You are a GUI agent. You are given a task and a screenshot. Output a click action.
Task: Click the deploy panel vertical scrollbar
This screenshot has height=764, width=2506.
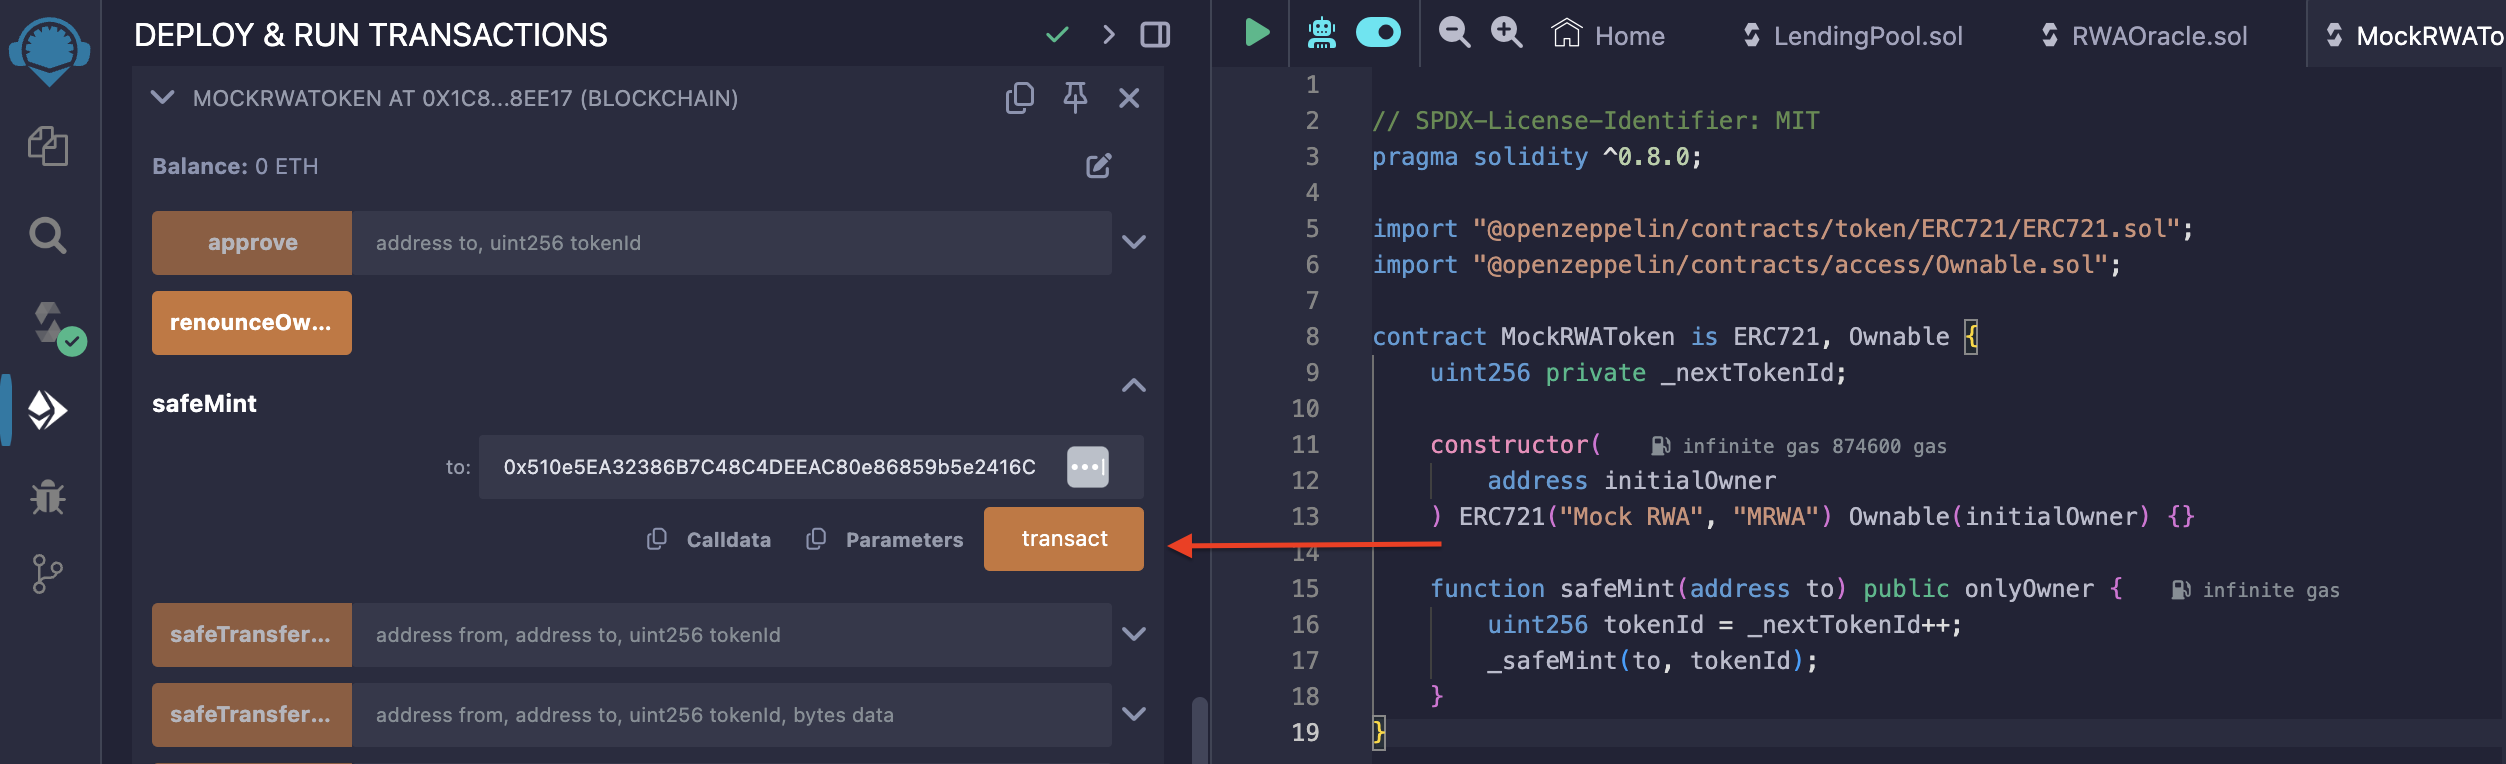[x=1200, y=730]
